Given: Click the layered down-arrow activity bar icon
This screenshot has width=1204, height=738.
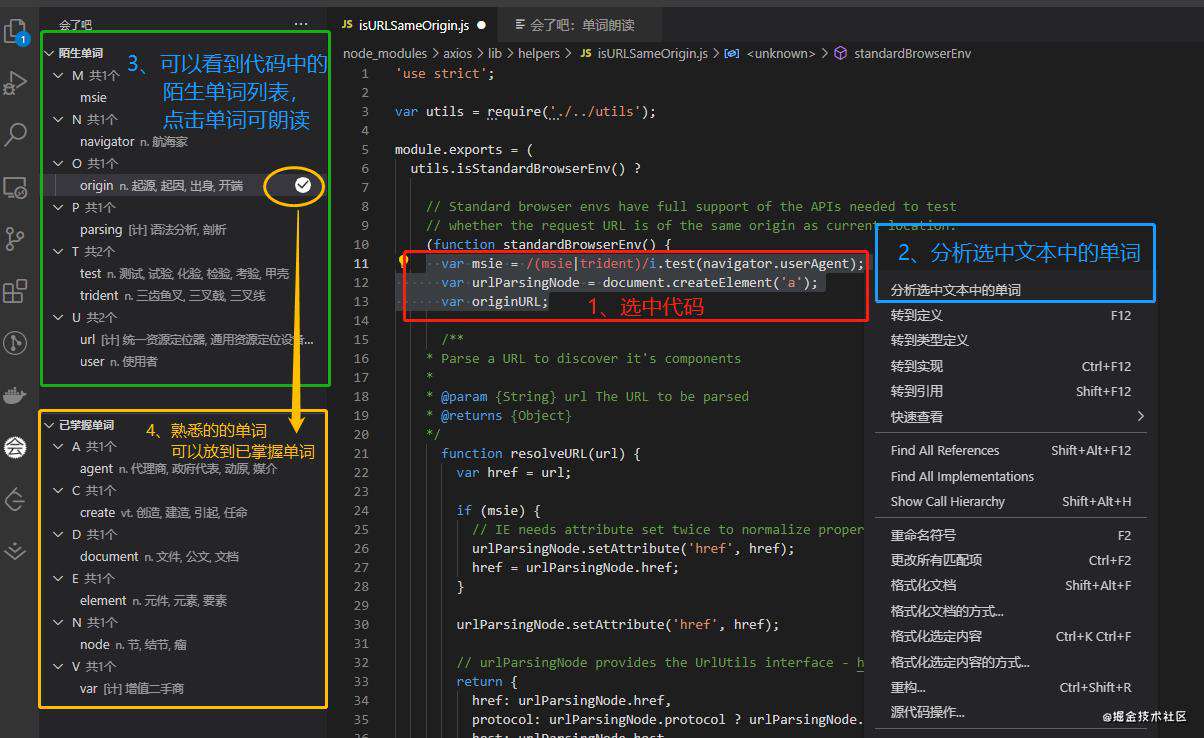Looking at the screenshot, I should (x=16, y=551).
